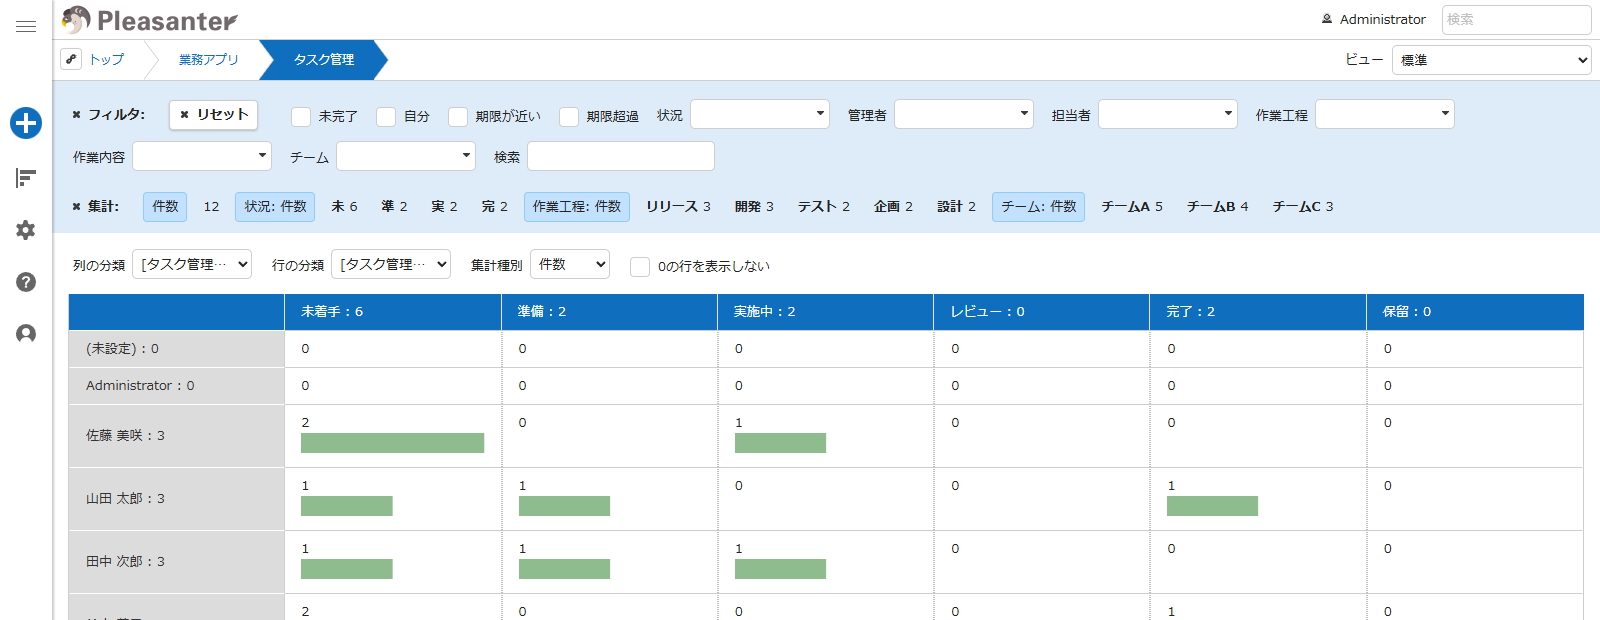This screenshot has width=1600, height=620.
Task: Click the Administrator account link
Action: coord(1382,19)
